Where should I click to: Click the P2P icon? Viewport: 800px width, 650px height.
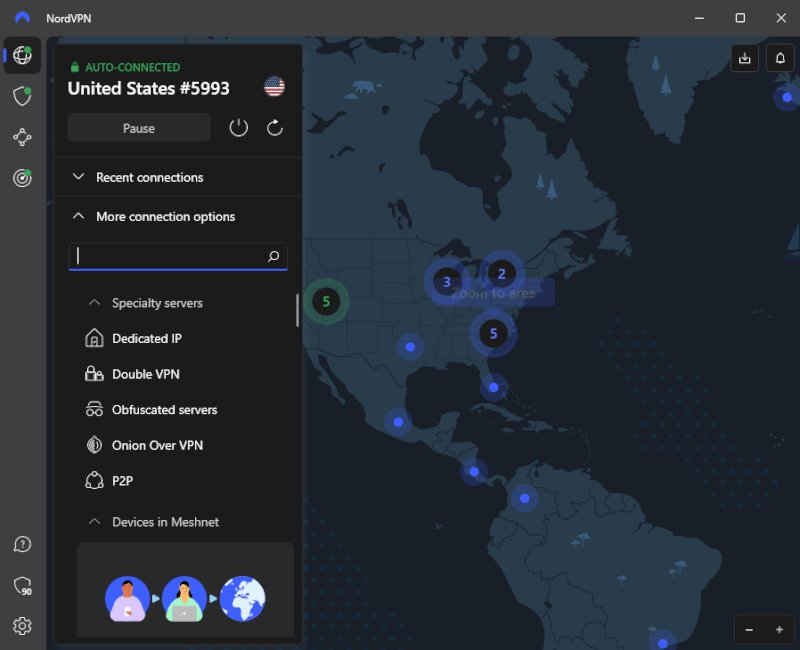tap(94, 481)
